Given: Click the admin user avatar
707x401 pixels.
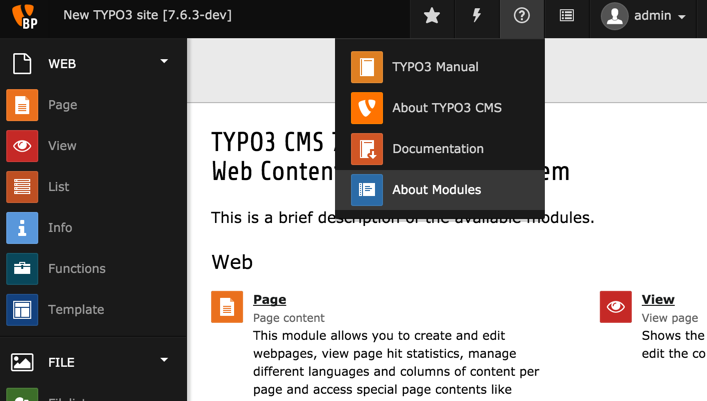Looking at the screenshot, I should (614, 16).
